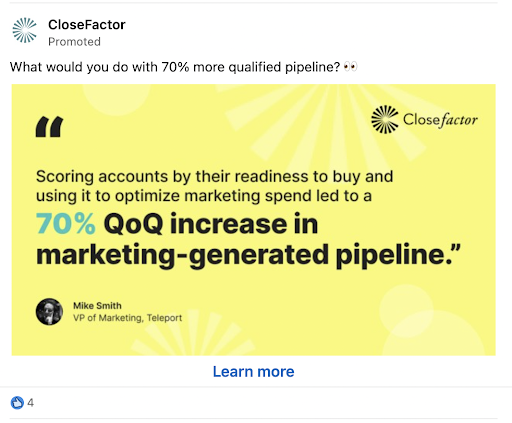Click the blue like reaction icon
512x423 pixels.
[17, 403]
